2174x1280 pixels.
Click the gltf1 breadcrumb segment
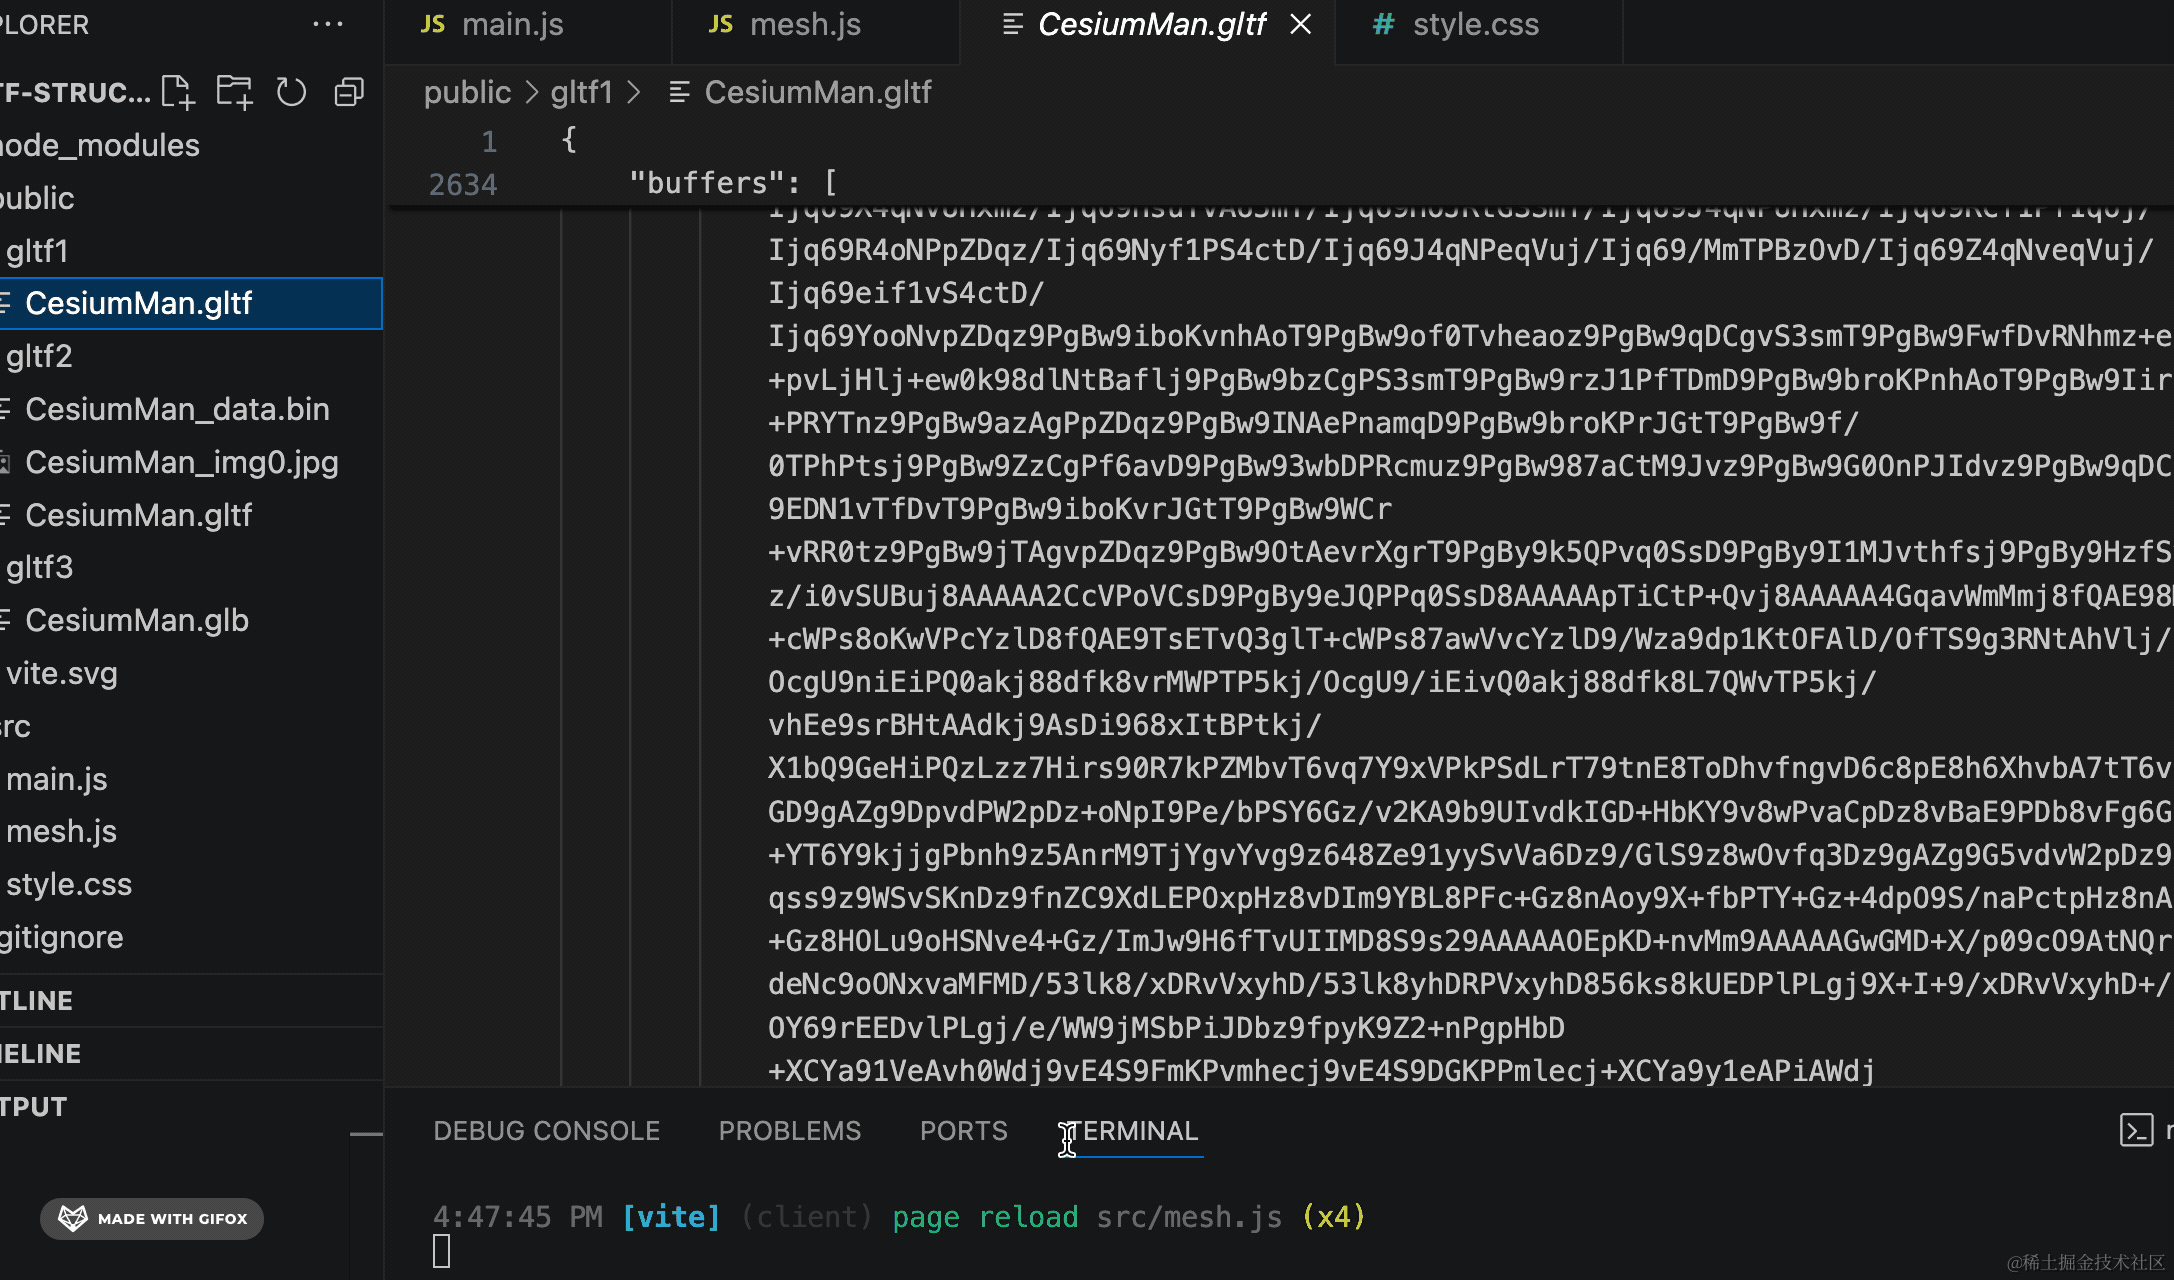click(581, 92)
